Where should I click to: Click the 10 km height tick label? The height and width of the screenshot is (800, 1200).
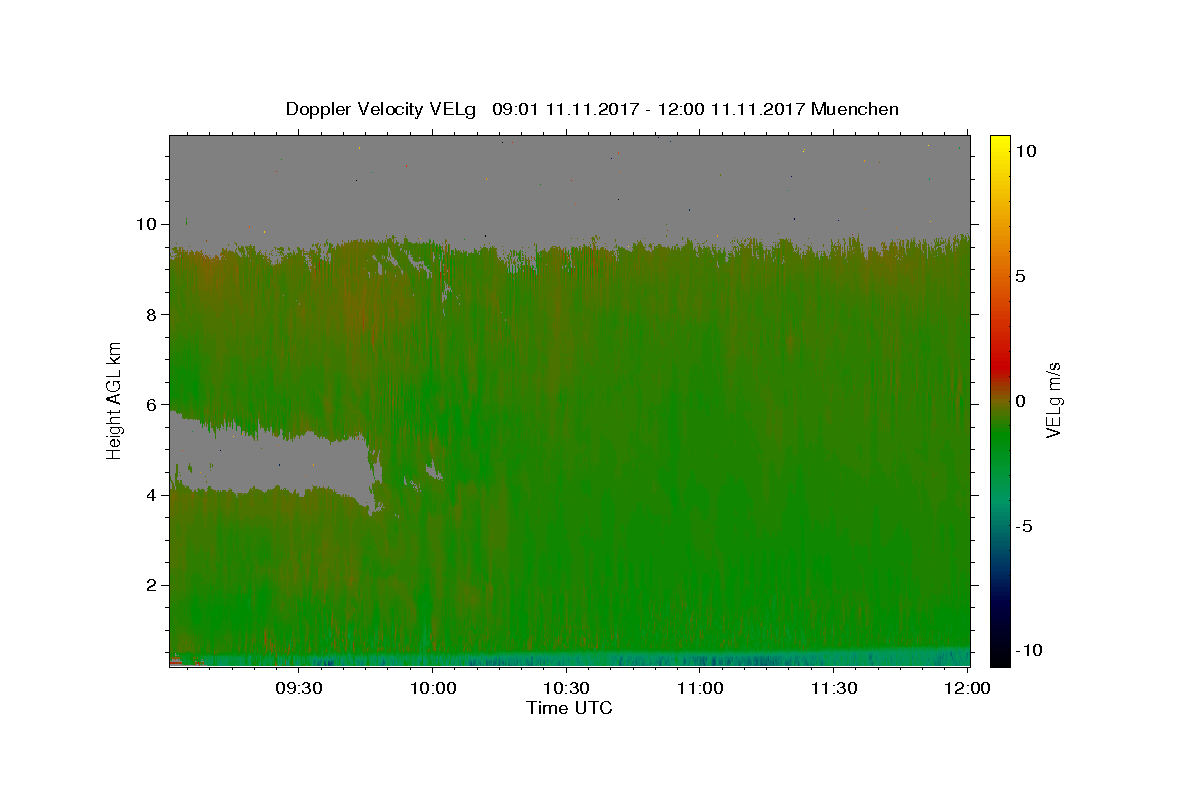click(147, 224)
